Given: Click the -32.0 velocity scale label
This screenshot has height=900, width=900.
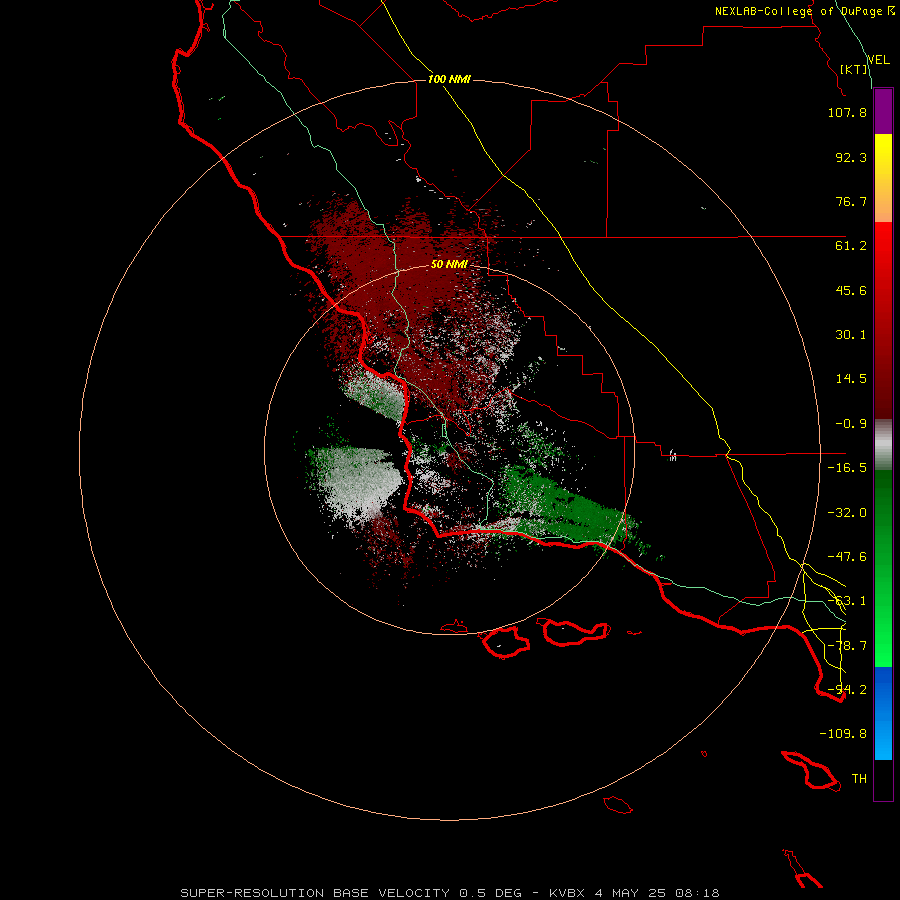Looking at the screenshot, I should click(847, 513).
